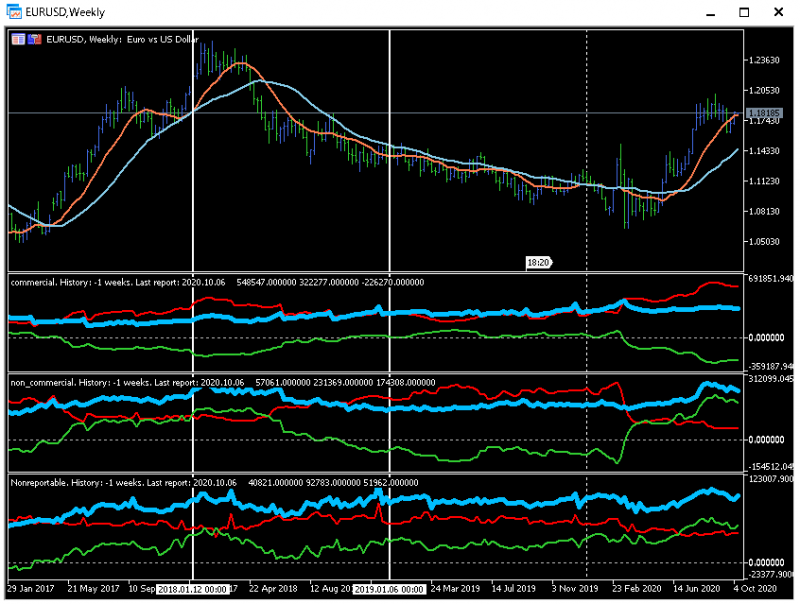Viewport: 800px width, 604px height.
Task: Select the 2018.01.12 vertical line date label
Action: [192, 589]
